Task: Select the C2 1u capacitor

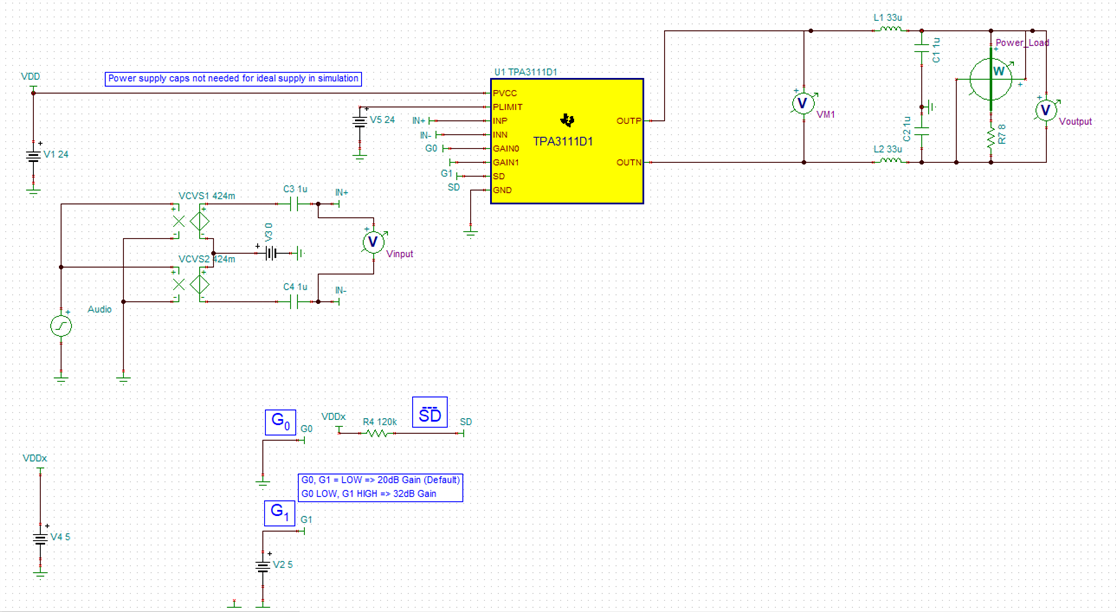Action: pos(922,132)
